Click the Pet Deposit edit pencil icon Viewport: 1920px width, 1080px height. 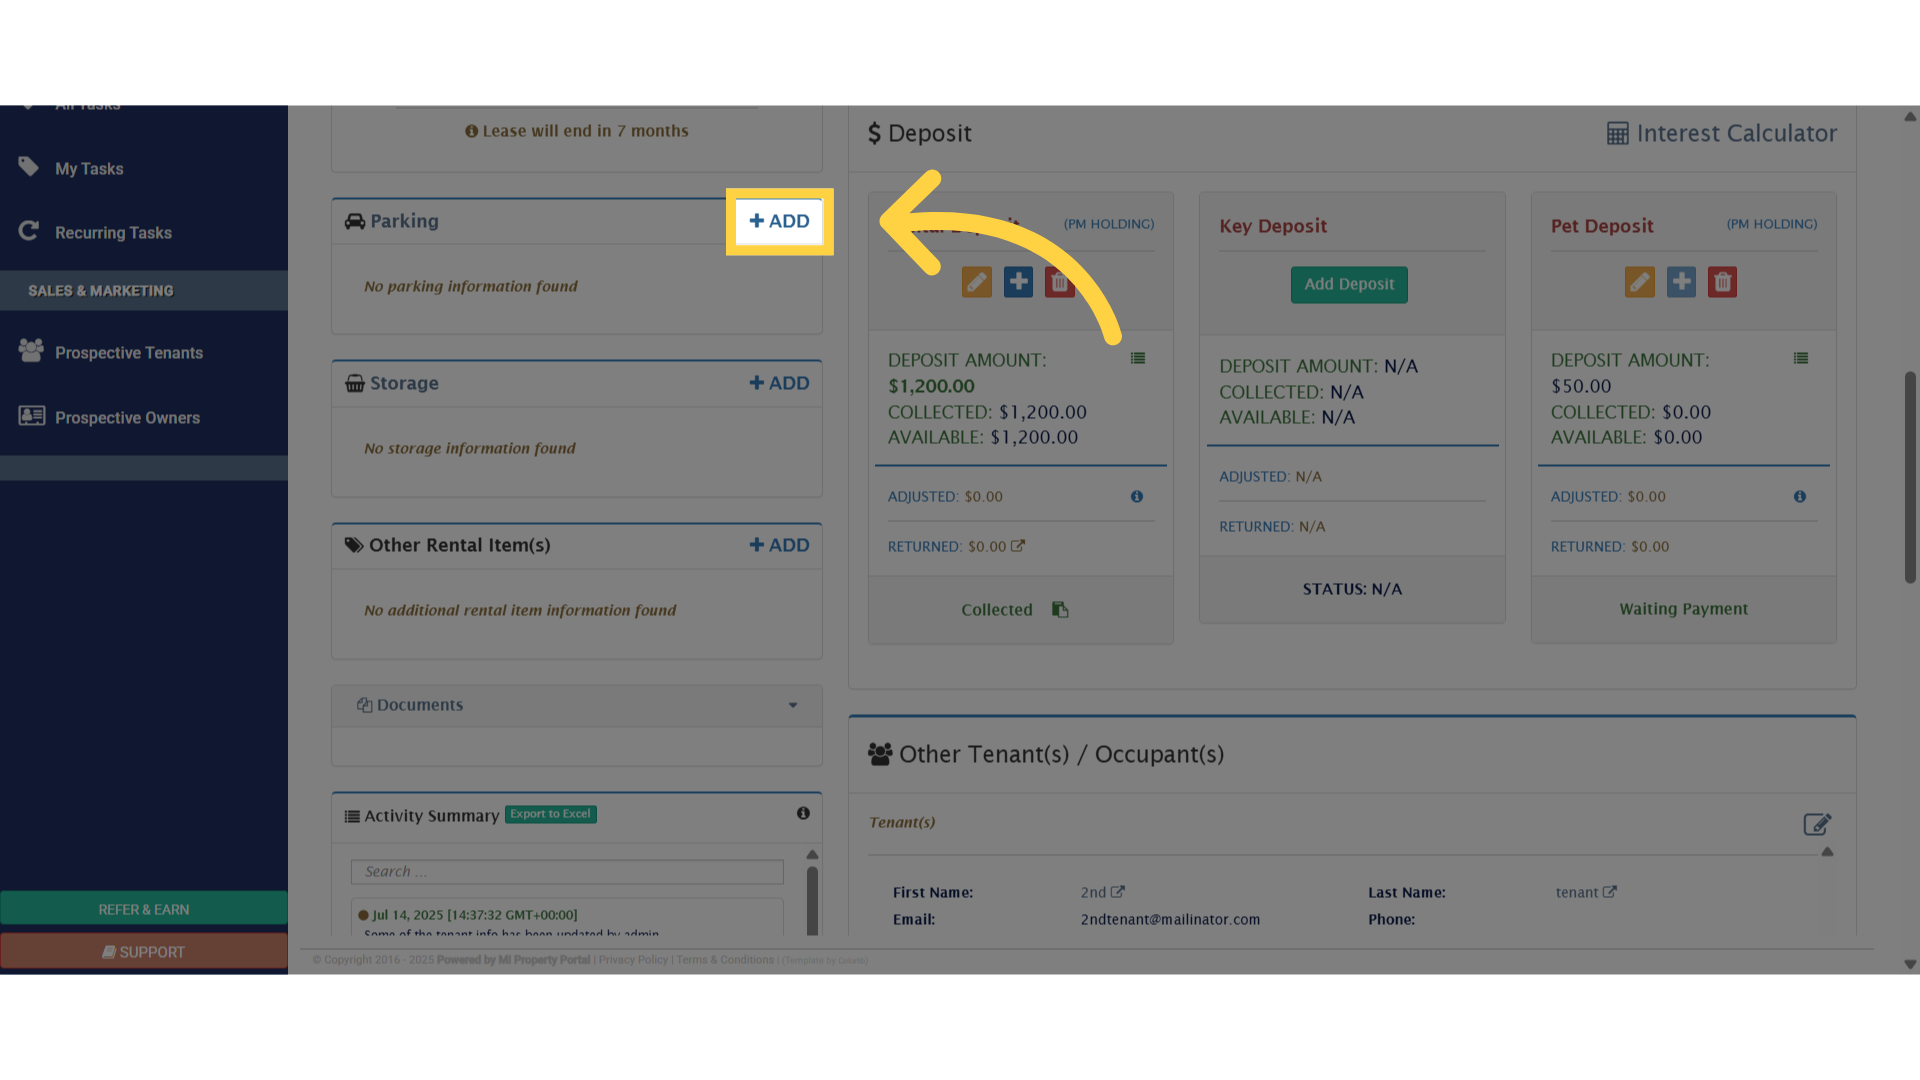point(1639,282)
